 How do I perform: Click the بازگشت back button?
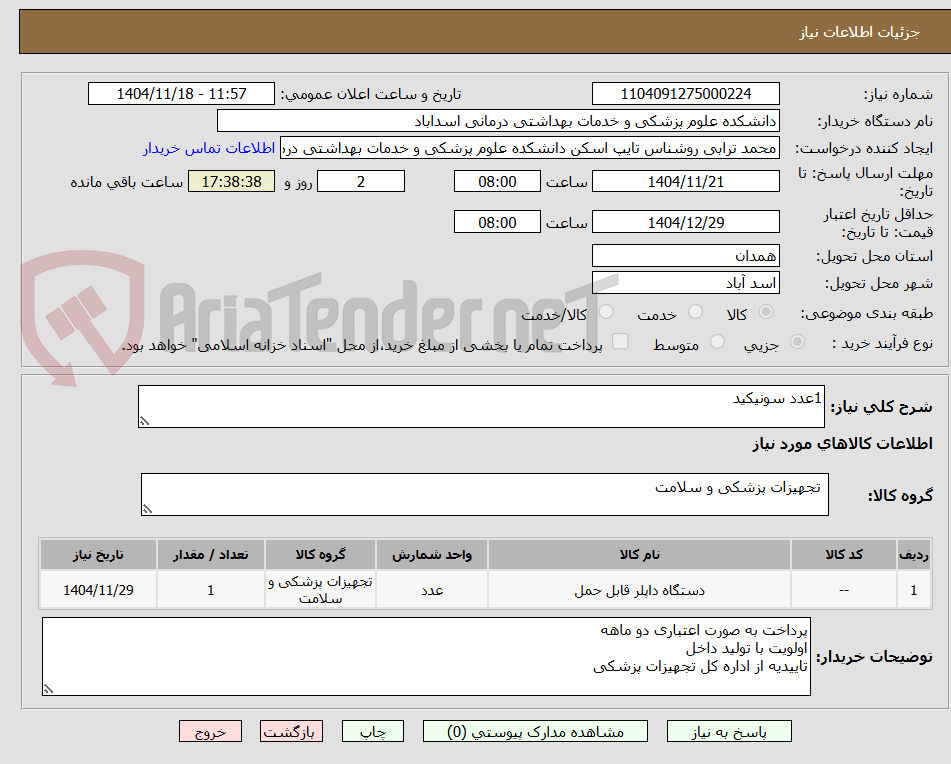[x=291, y=731]
